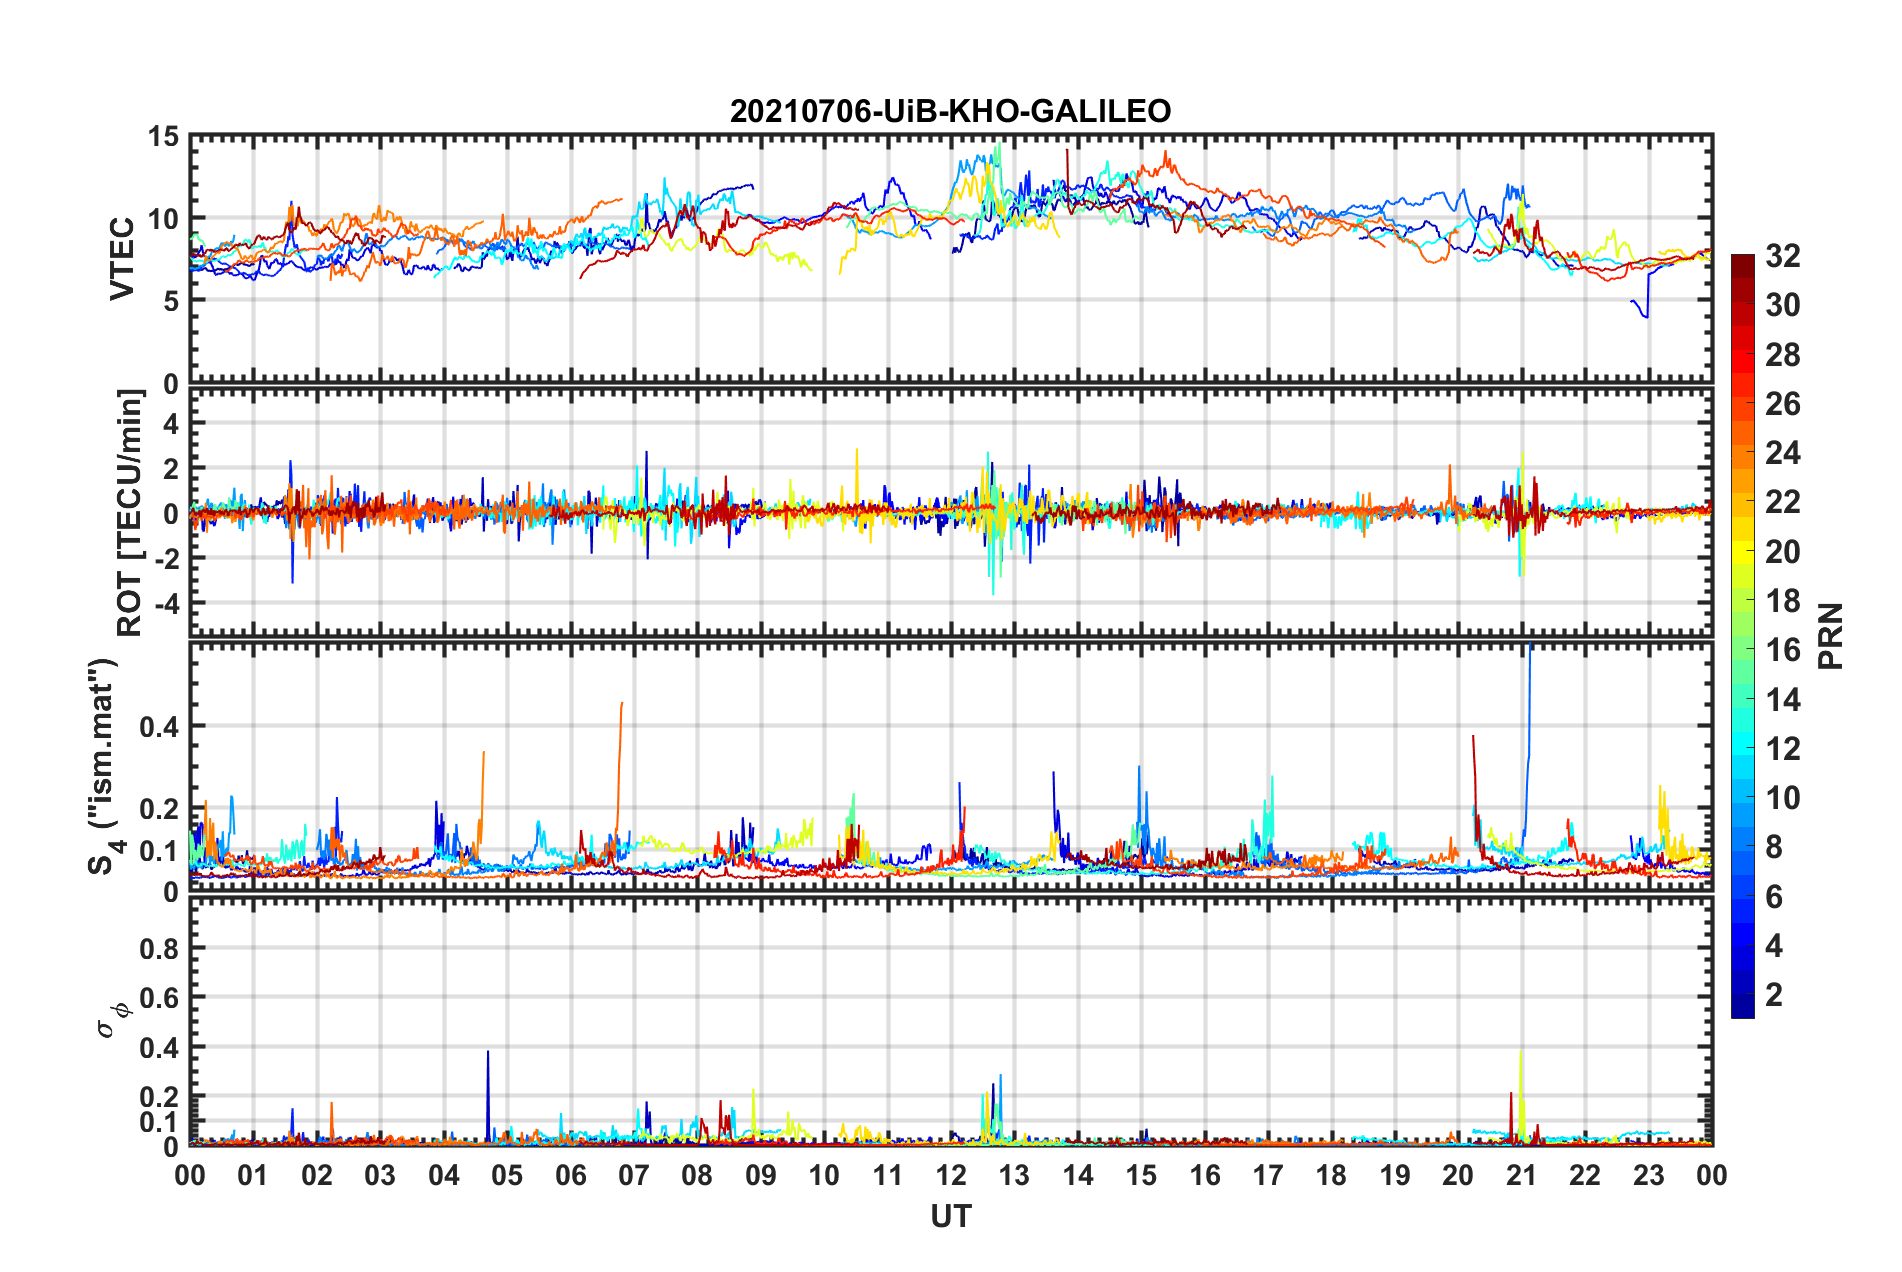This screenshot has height=1272, width=1902.
Task: Click ROT y-tick label 4
Action: click(171, 424)
